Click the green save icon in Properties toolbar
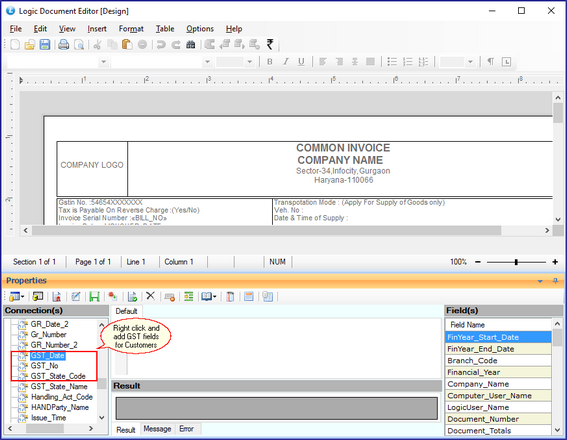The image size is (567, 440). click(94, 296)
